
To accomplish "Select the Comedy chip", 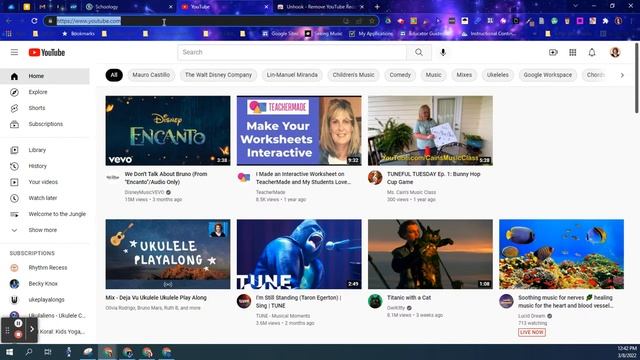I will (x=400, y=75).
